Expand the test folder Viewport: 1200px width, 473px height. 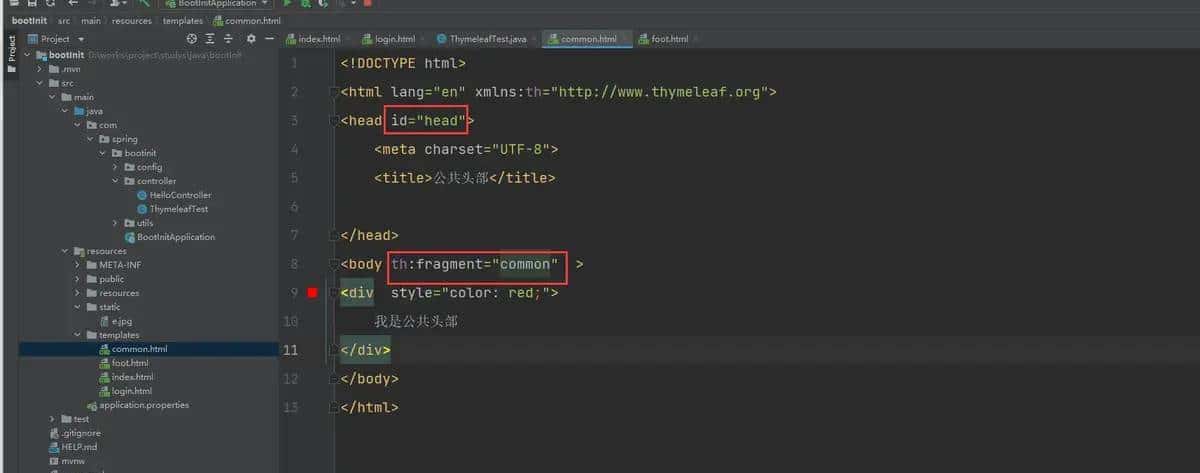[x=52, y=419]
